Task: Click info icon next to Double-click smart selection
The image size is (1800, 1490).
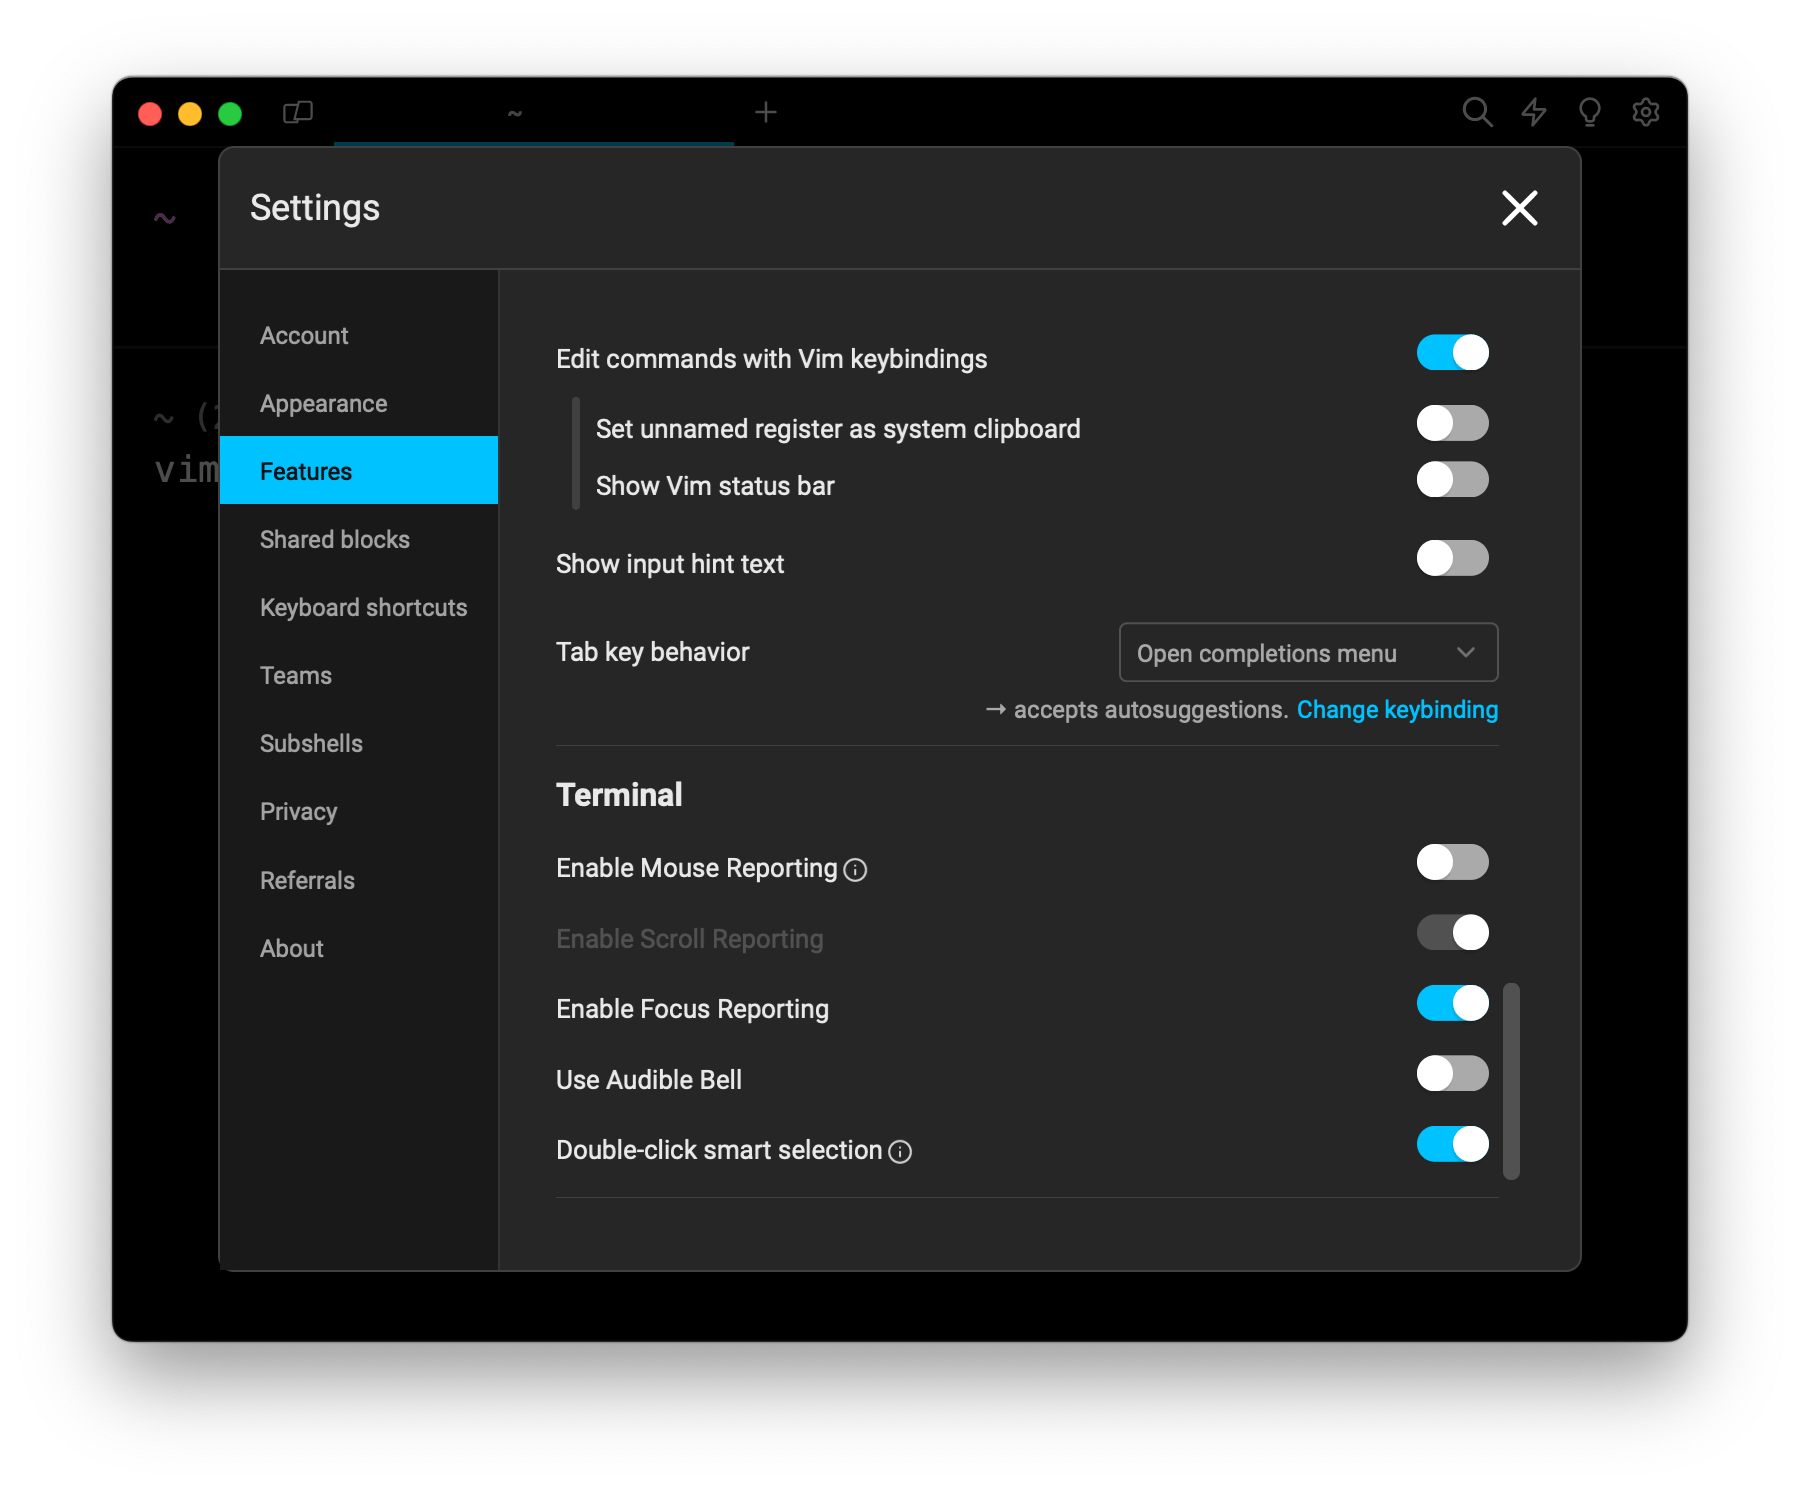Action: pos(900,1152)
